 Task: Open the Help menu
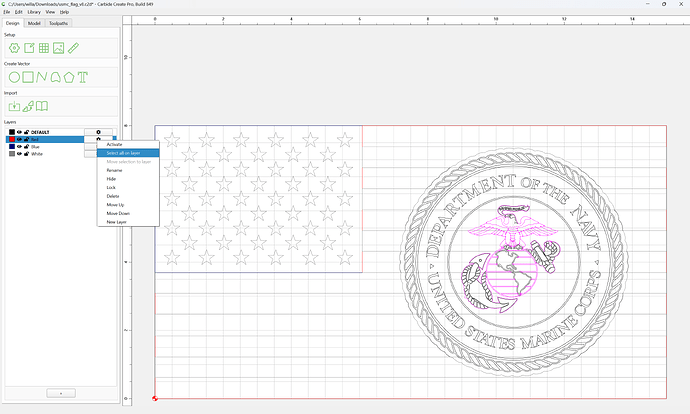coord(64,12)
